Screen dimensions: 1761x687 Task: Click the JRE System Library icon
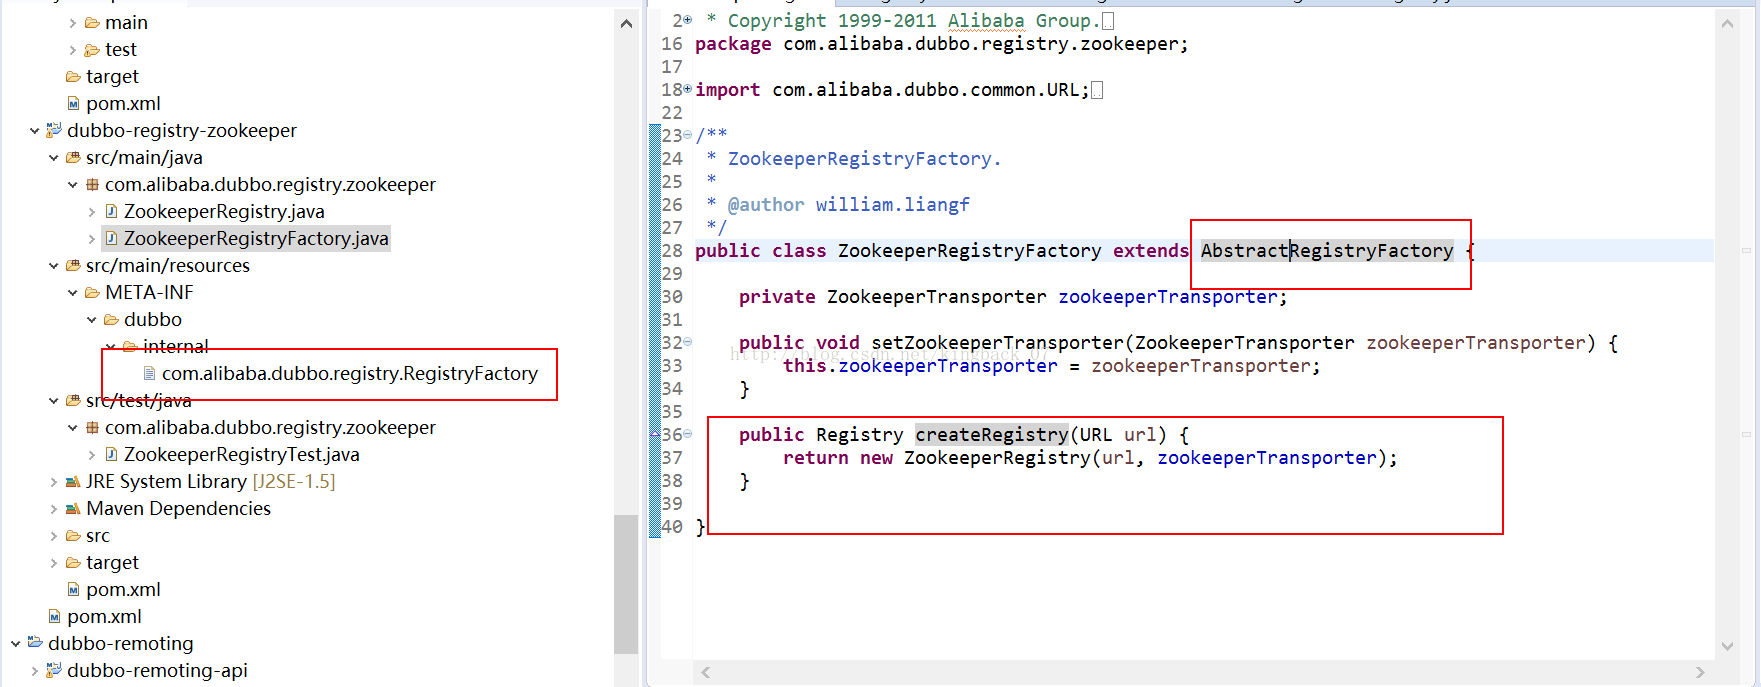click(73, 481)
